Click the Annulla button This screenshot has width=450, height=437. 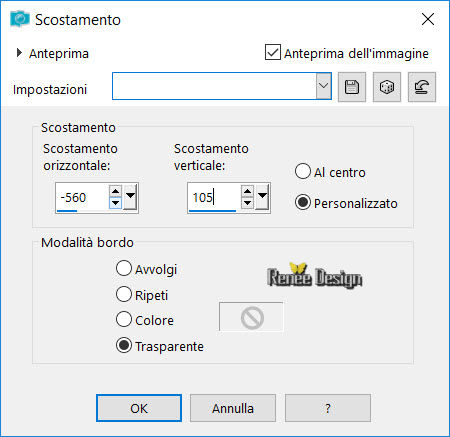[x=233, y=408]
